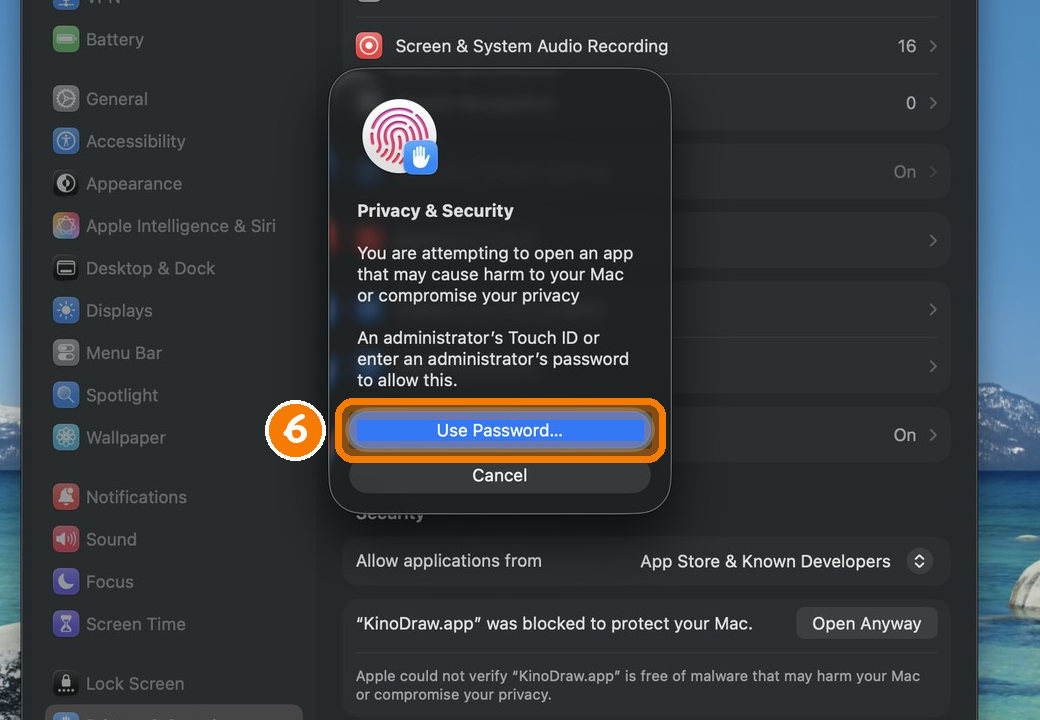Click Use Password… button
This screenshot has width=1040, height=720.
(x=499, y=430)
